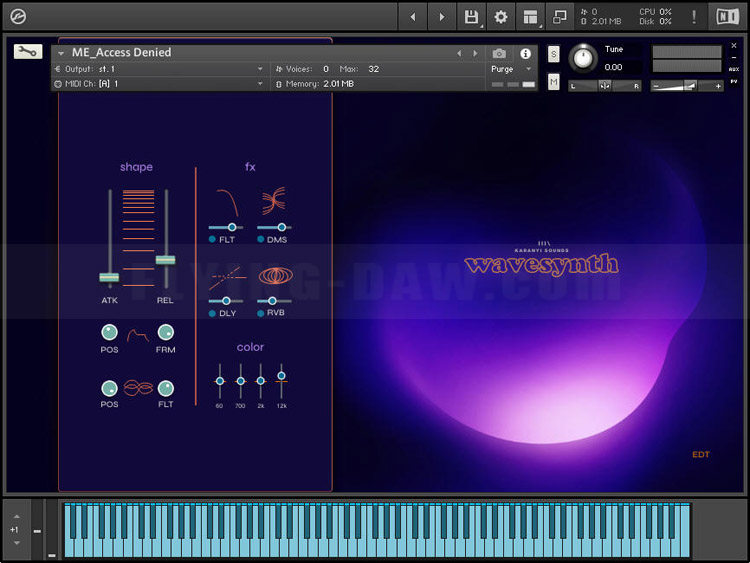This screenshot has width=750, height=563.
Task: Click the pitch bend wheel strip
Action: [x=37, y=530]
